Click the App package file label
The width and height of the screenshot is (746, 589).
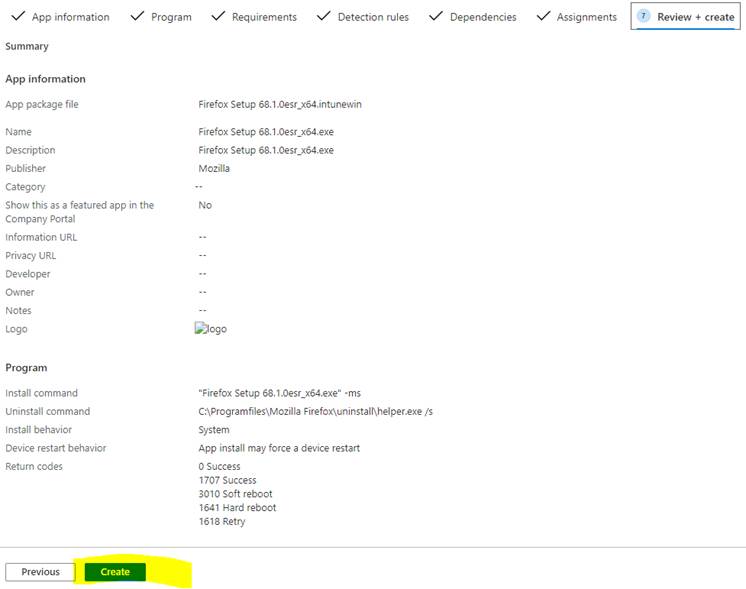[42, 104]
